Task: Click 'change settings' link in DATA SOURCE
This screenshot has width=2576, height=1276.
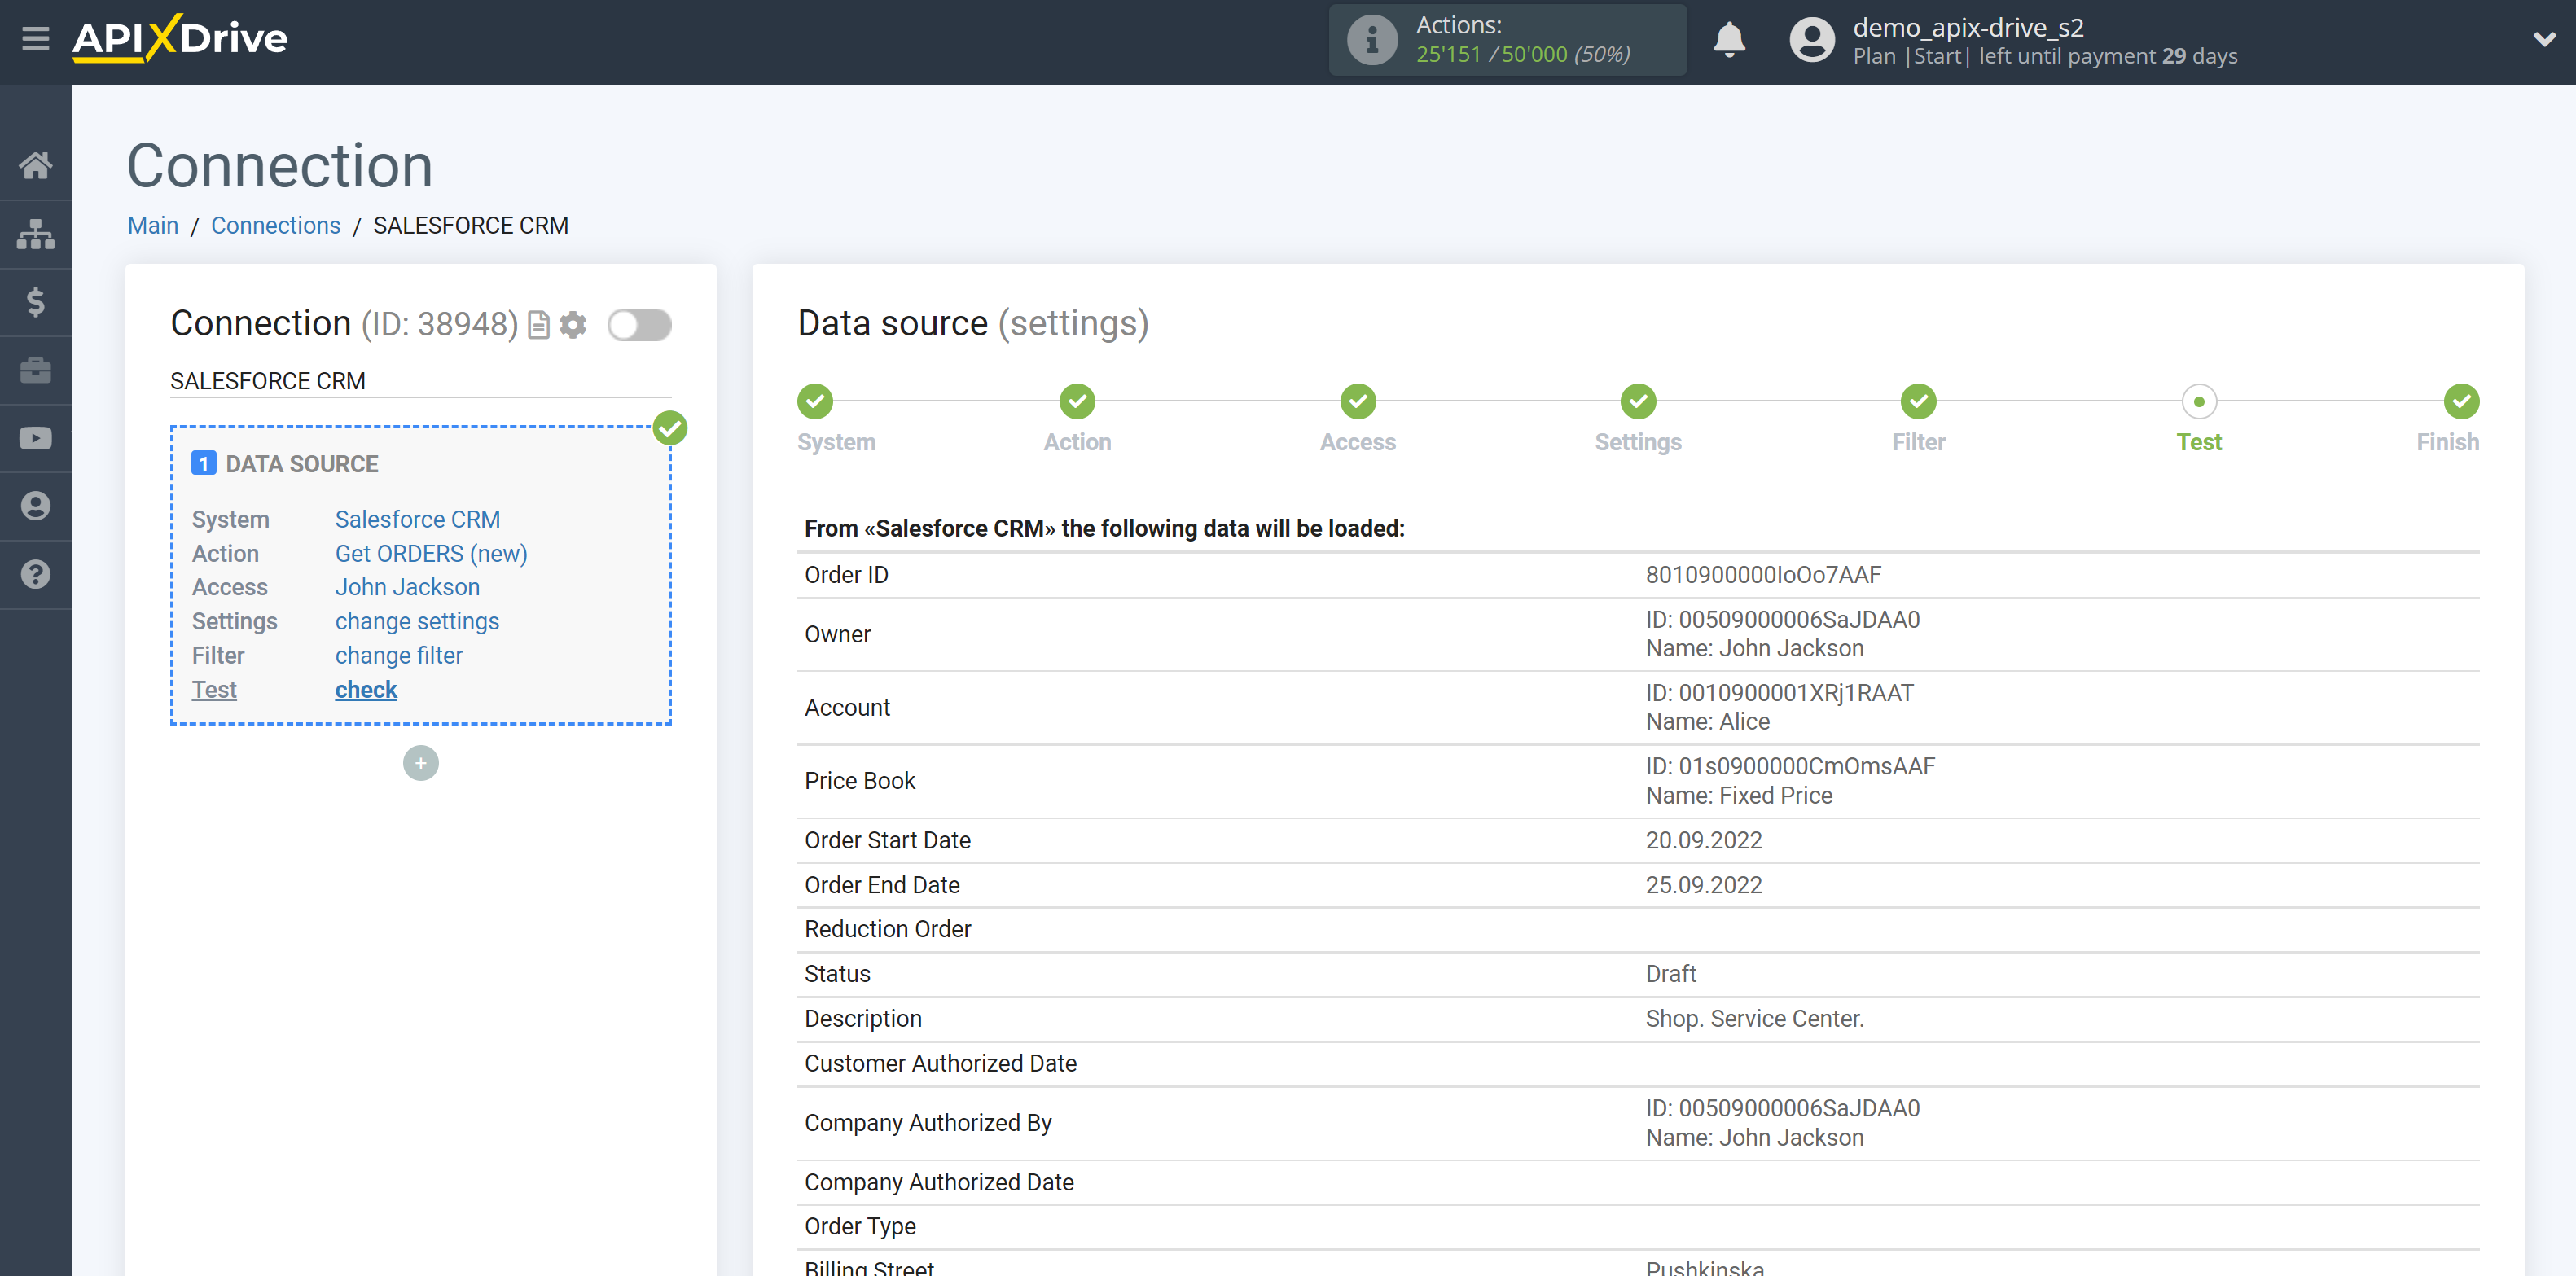Action: point(417,620)
